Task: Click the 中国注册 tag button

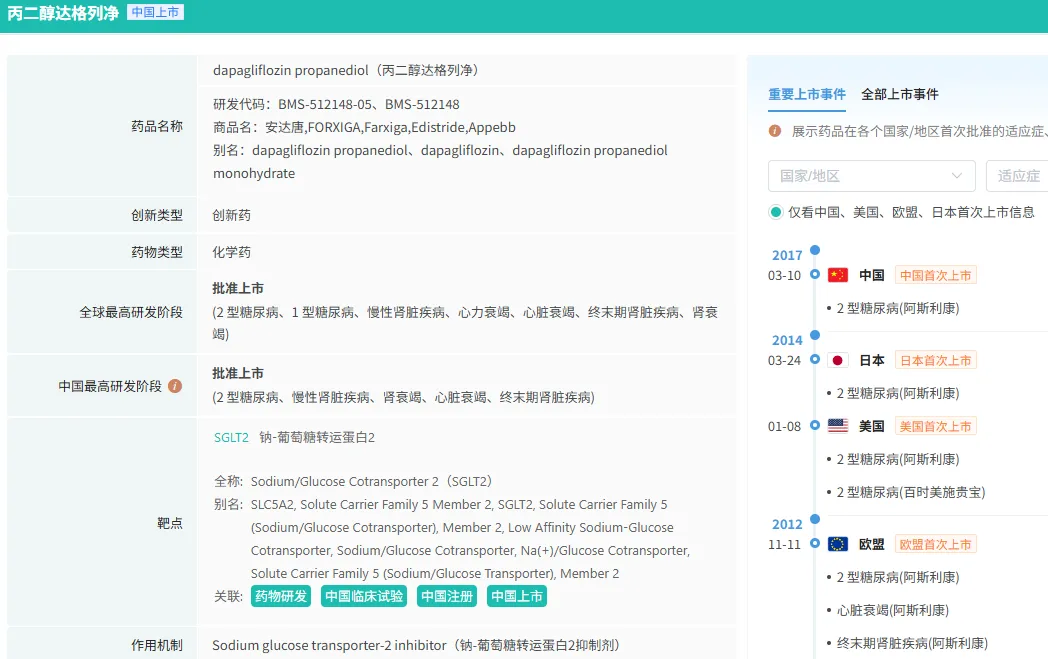Action: point(446,596)
